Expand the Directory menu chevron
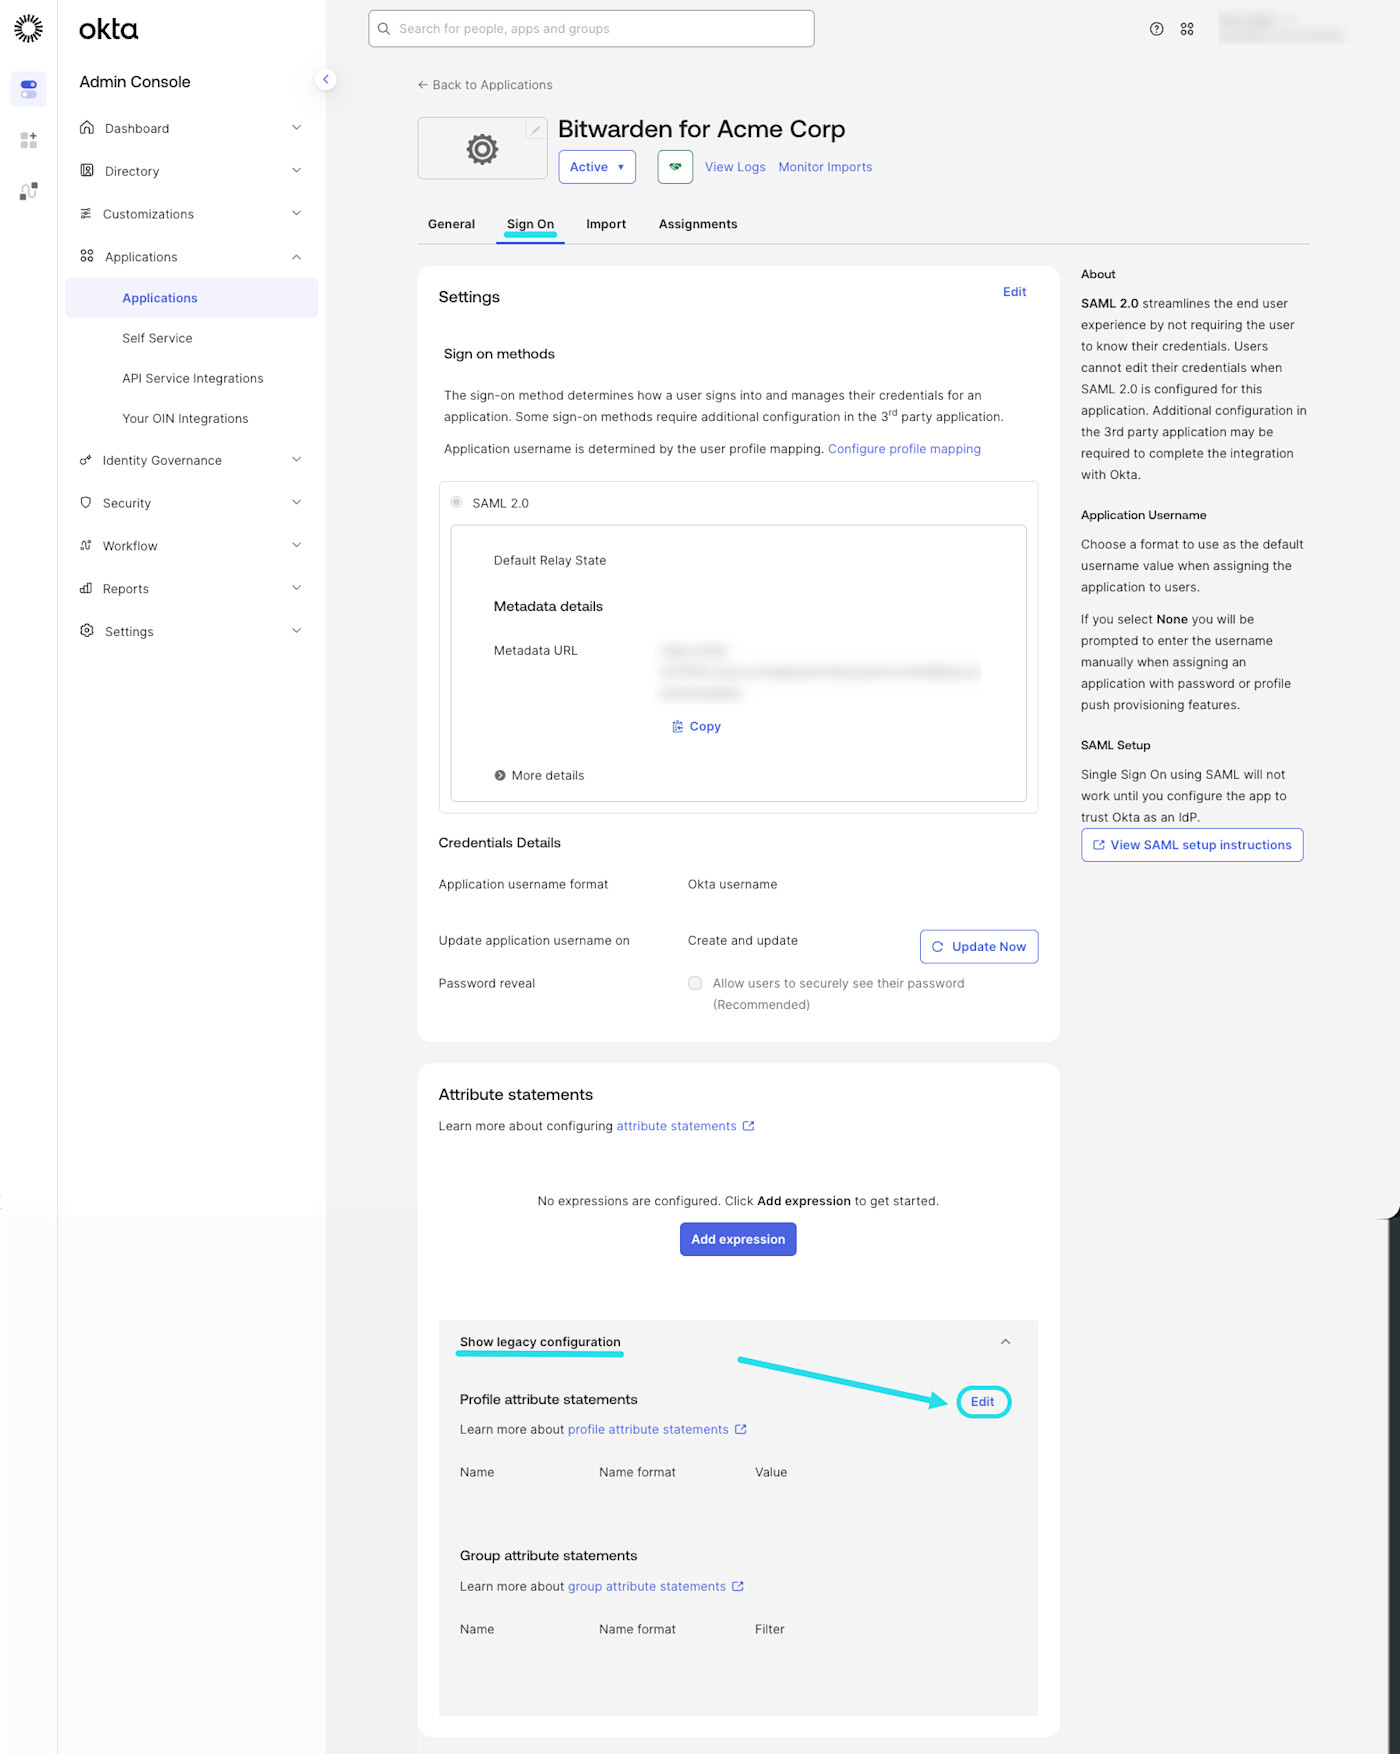 296,171
